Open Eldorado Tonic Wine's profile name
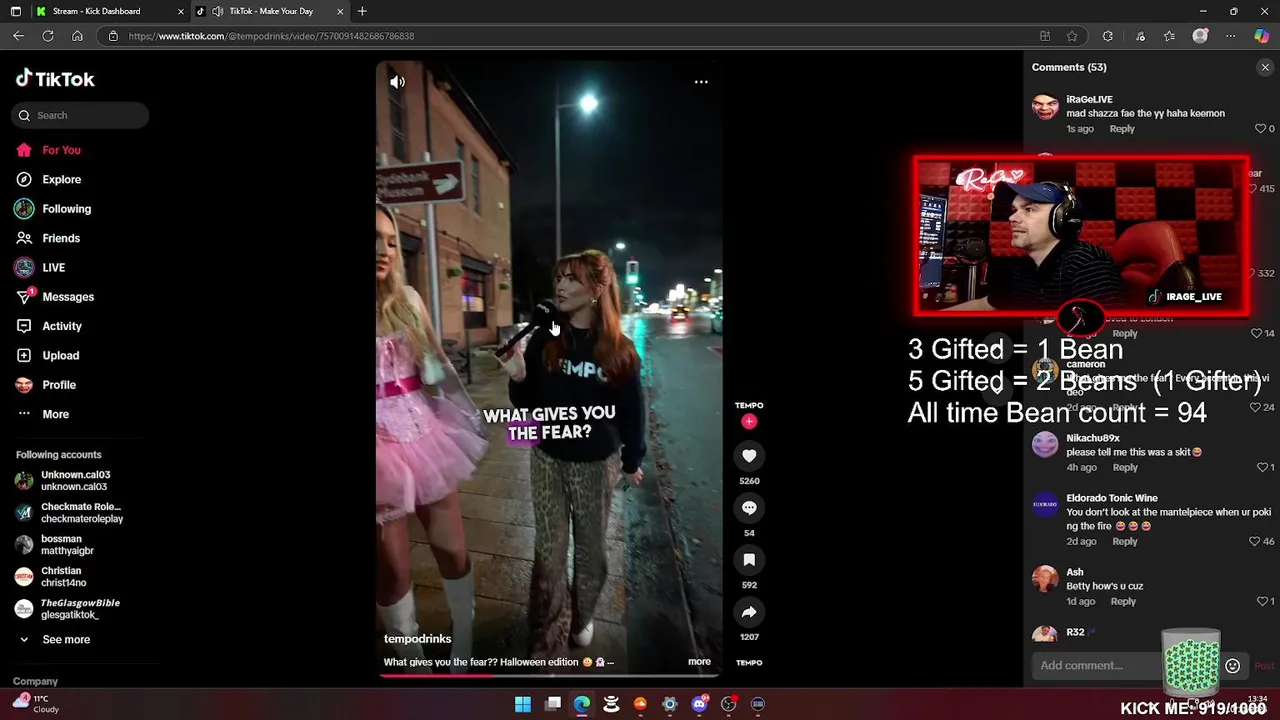This screenshot has width=1280, height=720. [x=1112, y=498]
